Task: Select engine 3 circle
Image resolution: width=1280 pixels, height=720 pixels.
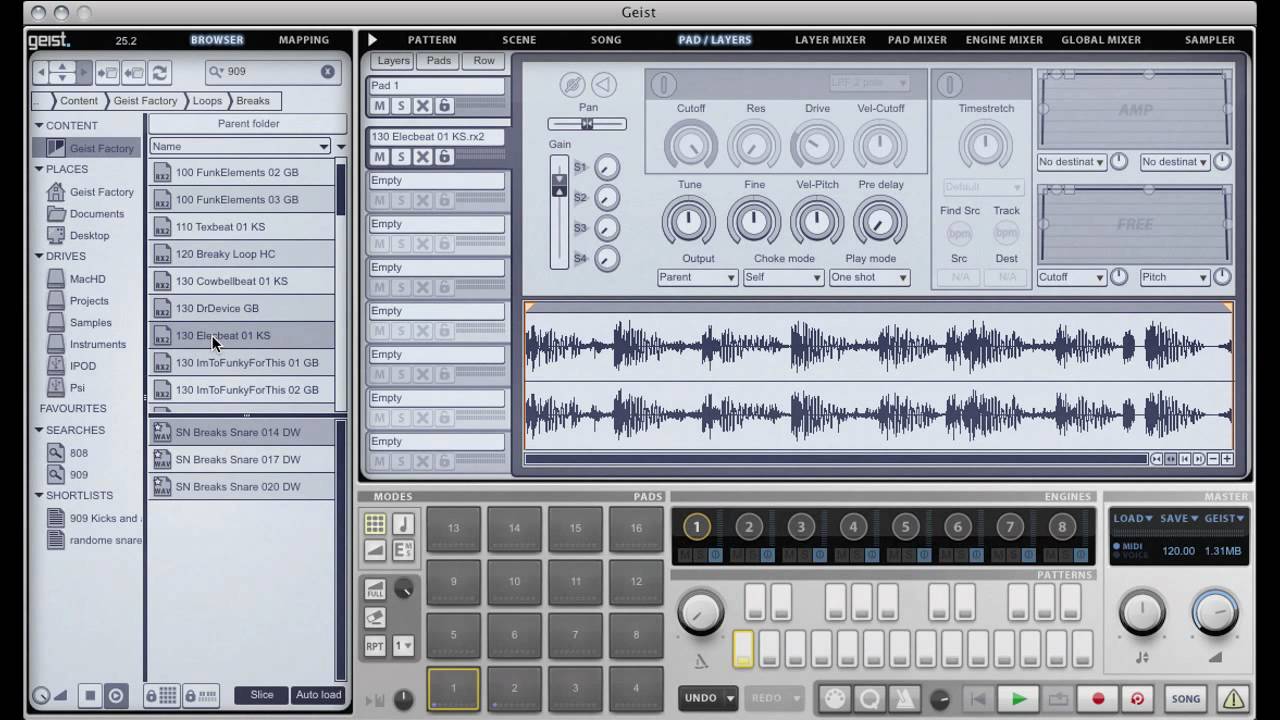Action: (801, 527)
